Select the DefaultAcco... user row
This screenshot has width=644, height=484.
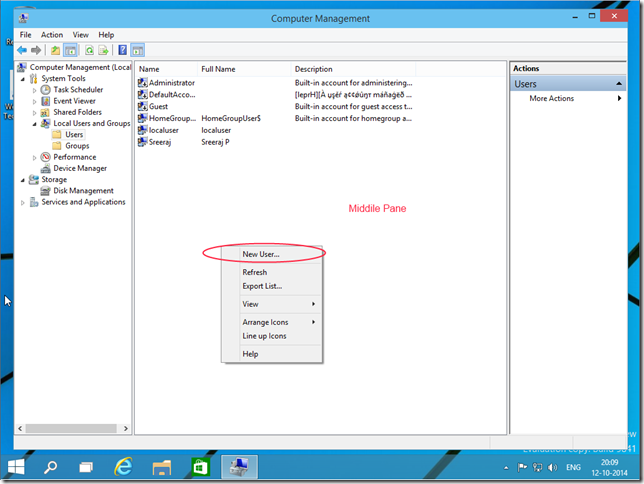click(x=275, y=94)
